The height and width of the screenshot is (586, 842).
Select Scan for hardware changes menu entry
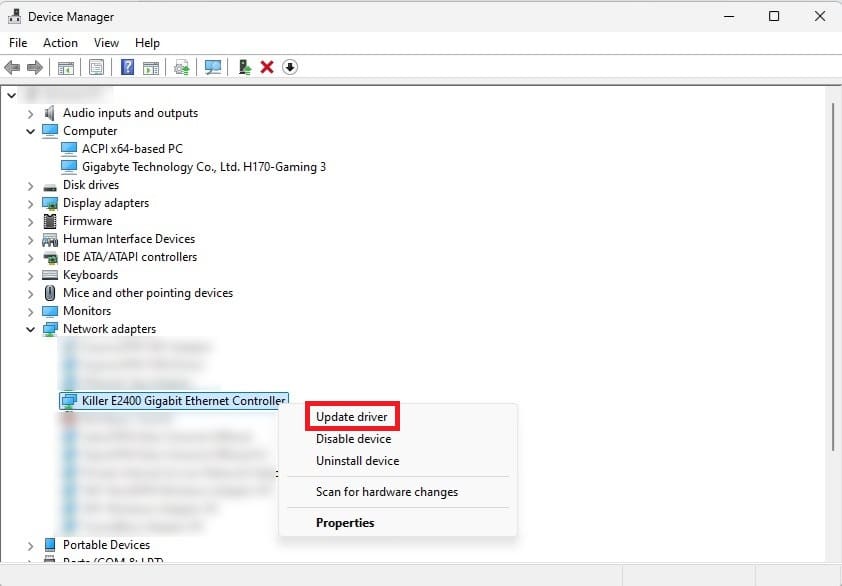(387, 492)
